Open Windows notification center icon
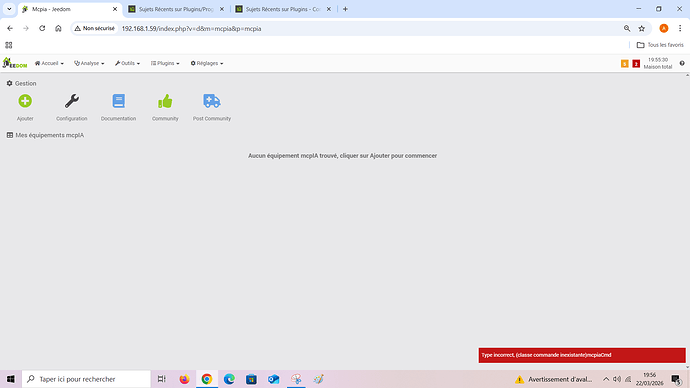 pyautogui.click(x=676, y=379)
